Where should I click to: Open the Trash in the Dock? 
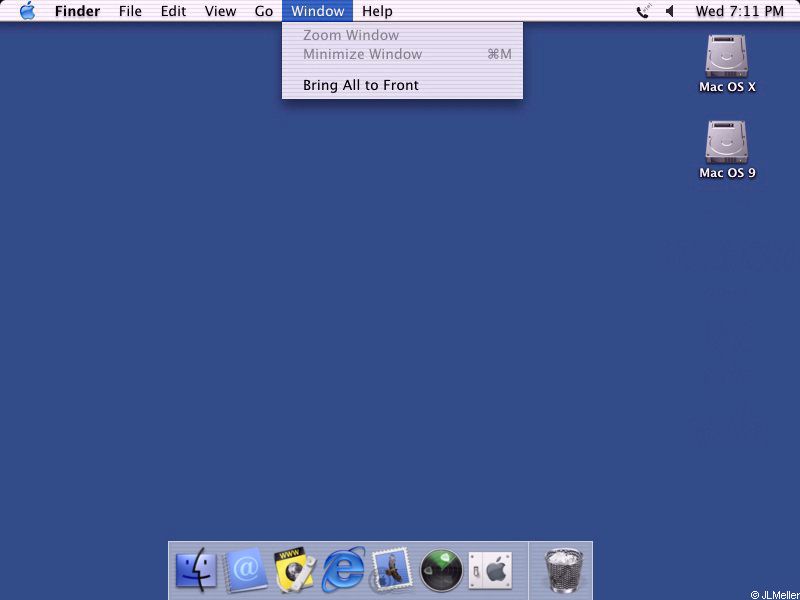coord(564,570)
